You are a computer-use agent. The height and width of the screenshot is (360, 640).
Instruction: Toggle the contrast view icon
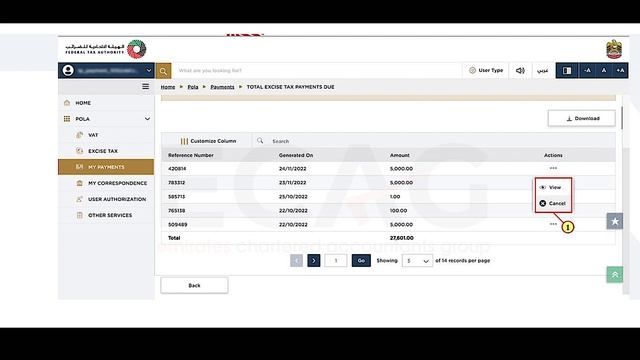pyautogui.click(x=567, y=71)
